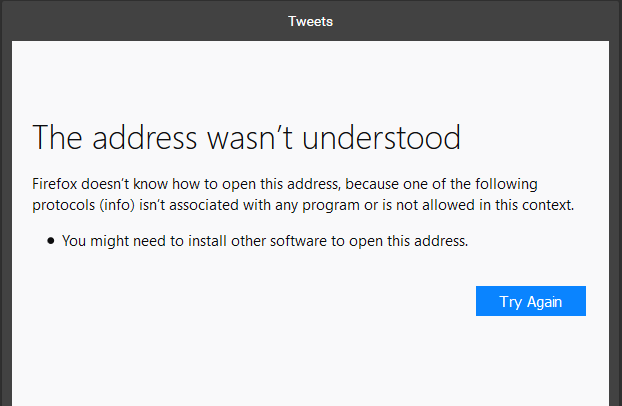Click the left dark border of the panel
This screenshot has height=406, width=622.
[x=5, y=220]
